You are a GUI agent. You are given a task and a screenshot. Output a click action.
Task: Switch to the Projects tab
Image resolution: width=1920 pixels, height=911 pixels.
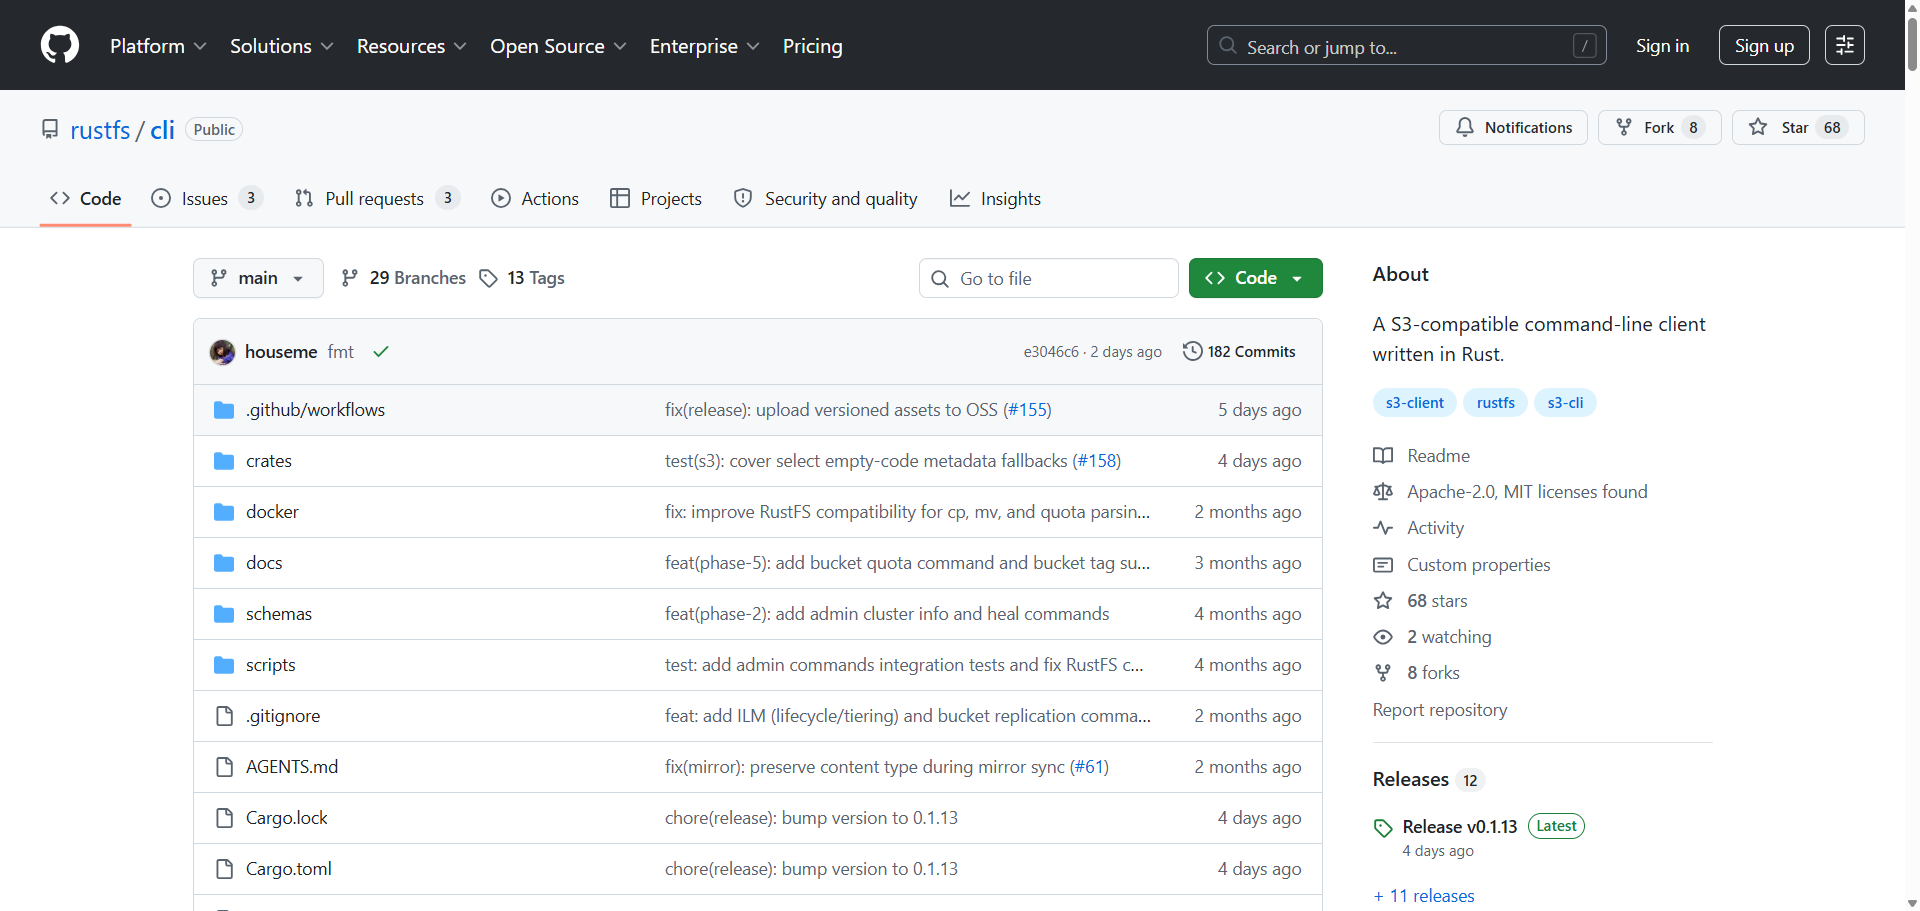(x=656, y=199)
